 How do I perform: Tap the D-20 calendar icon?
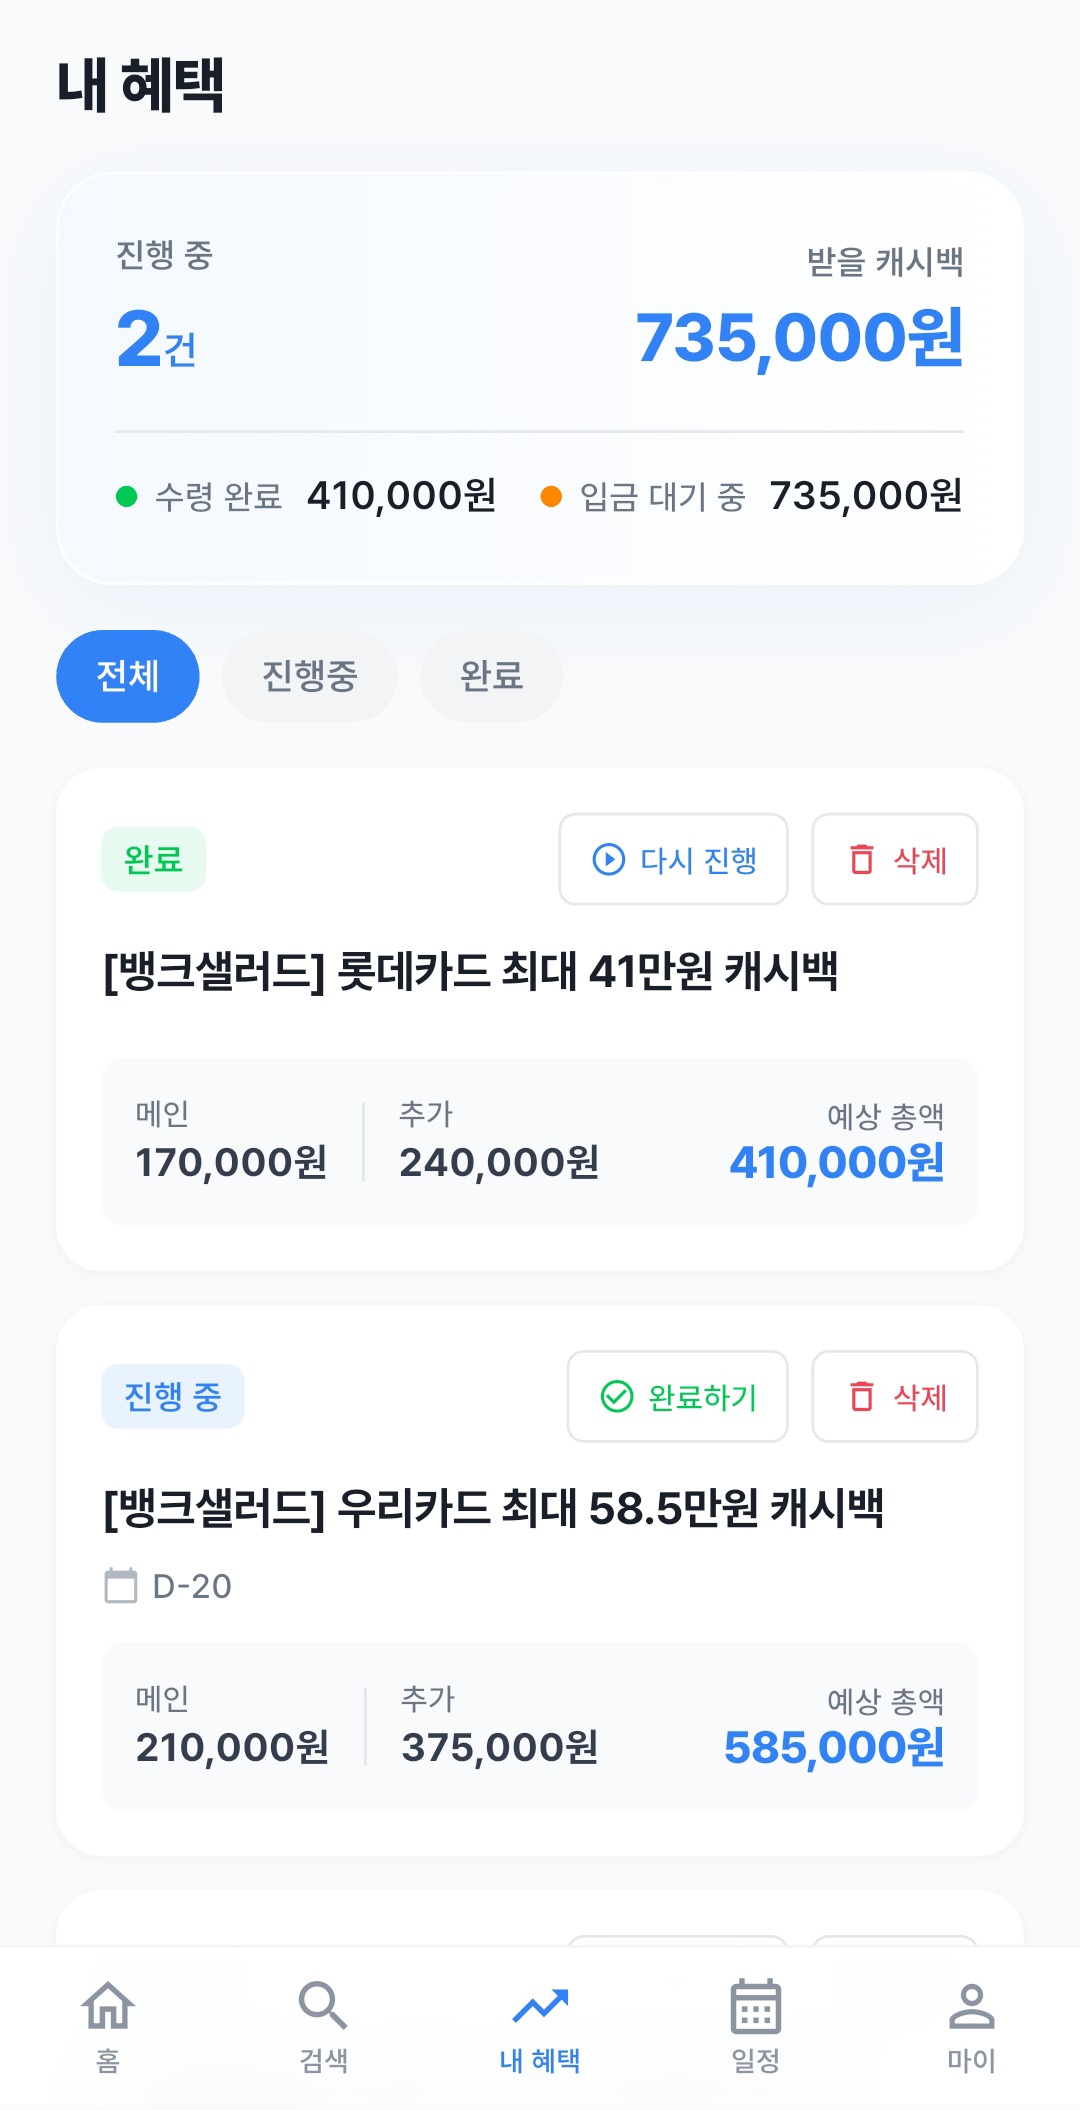coord(121,1586)
